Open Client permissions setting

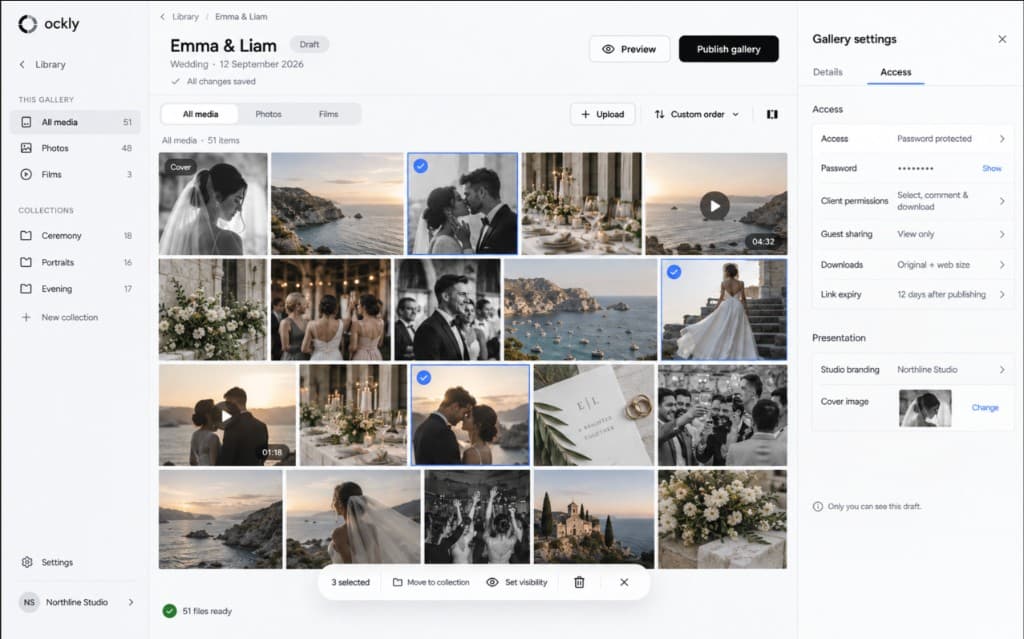point(912,201)
